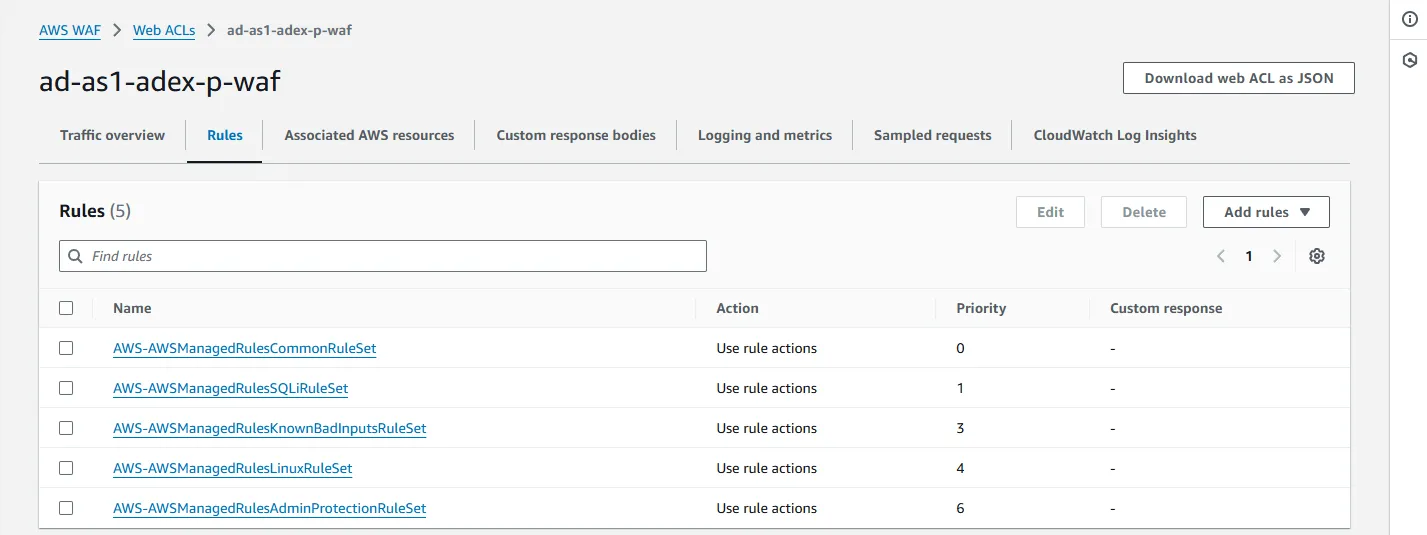
Task: Click the Priority column header
Action: click(981, 308)
